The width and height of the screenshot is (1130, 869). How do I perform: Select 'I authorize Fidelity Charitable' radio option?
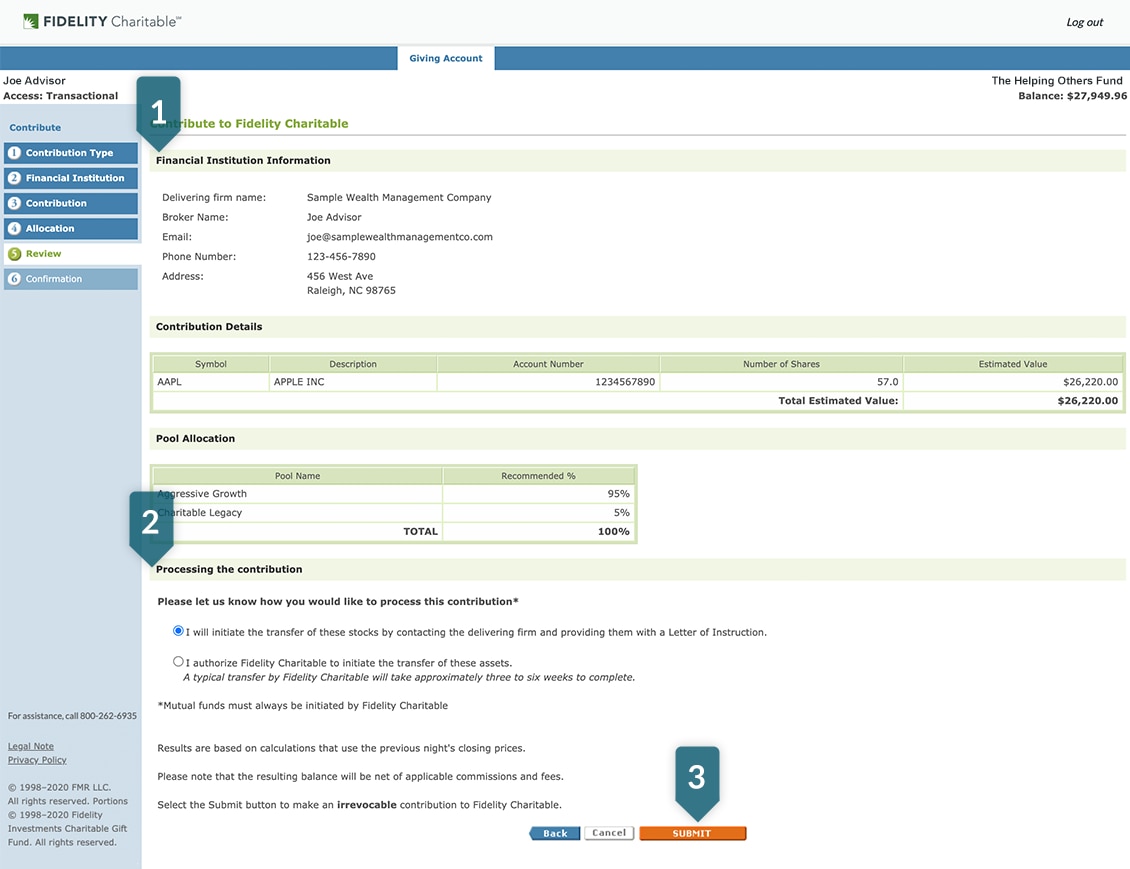178,661
